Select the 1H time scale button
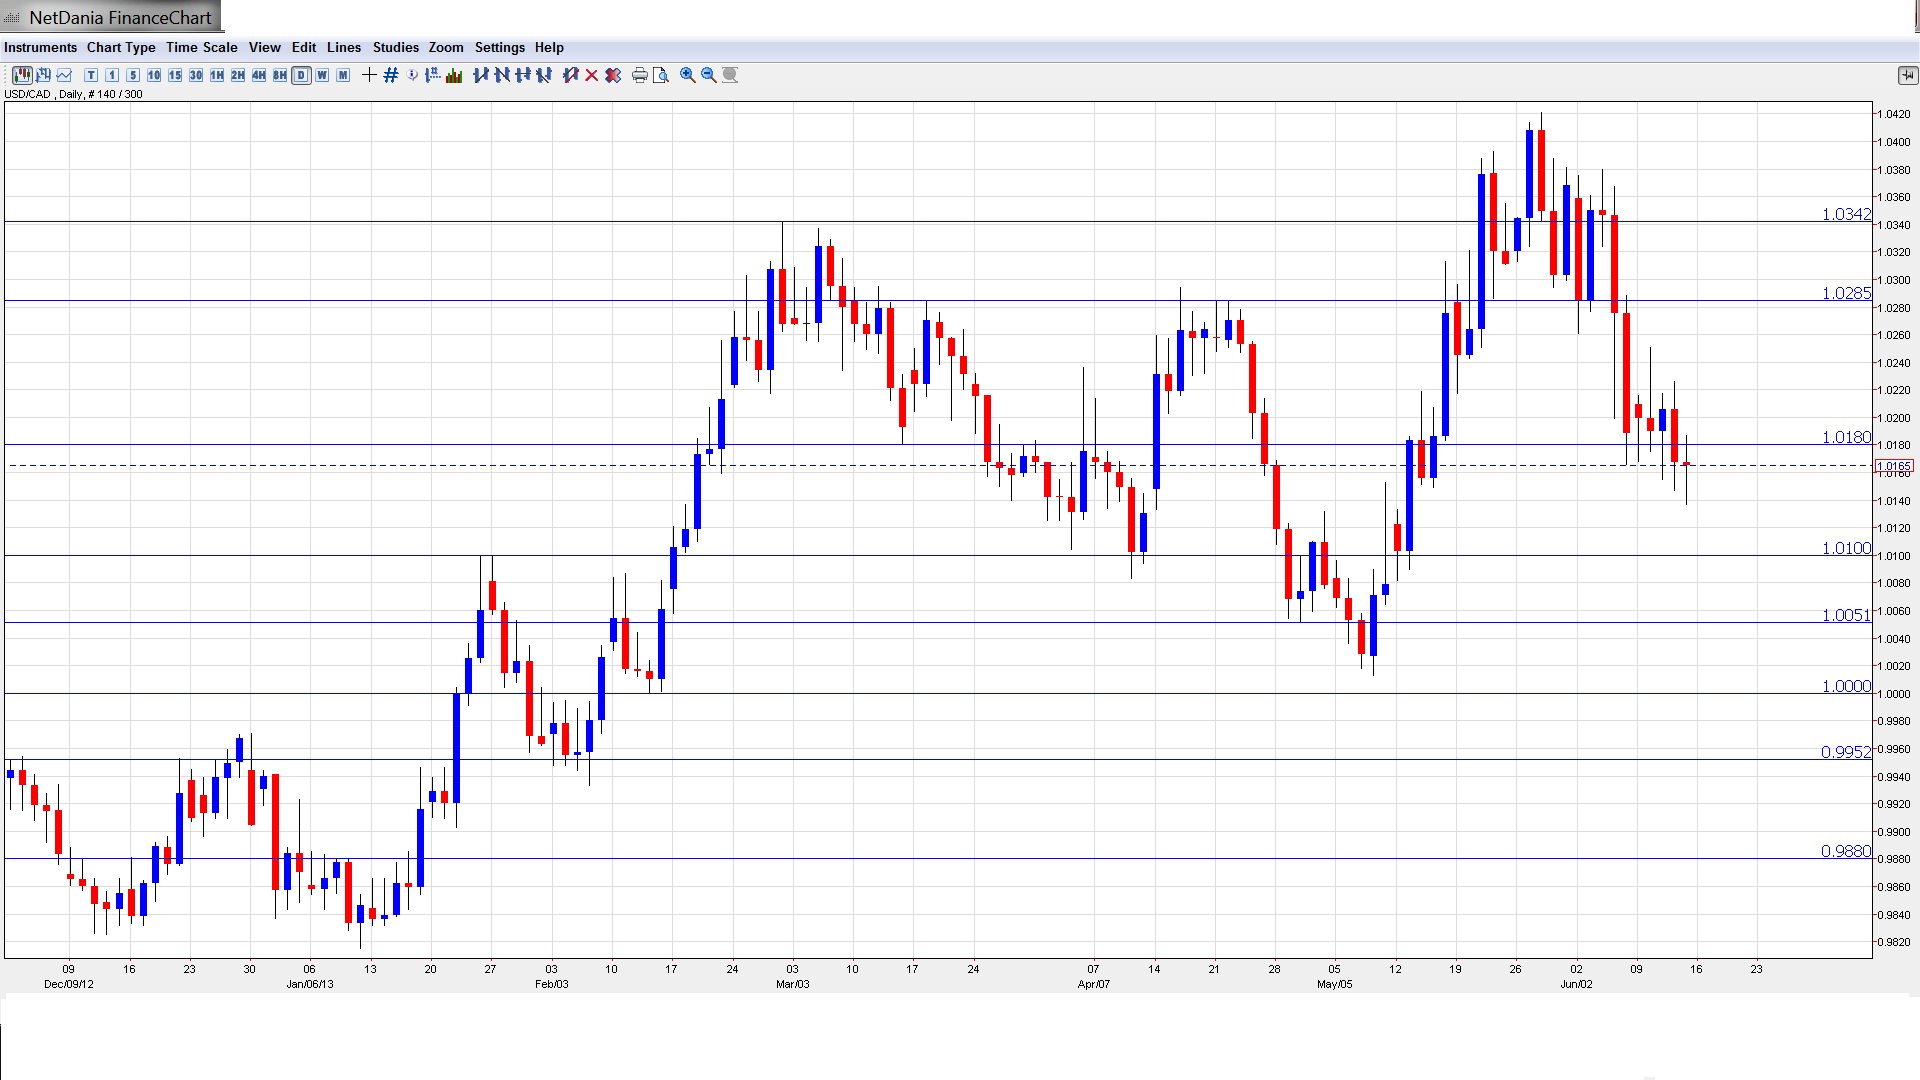 (x=217, y=75)
